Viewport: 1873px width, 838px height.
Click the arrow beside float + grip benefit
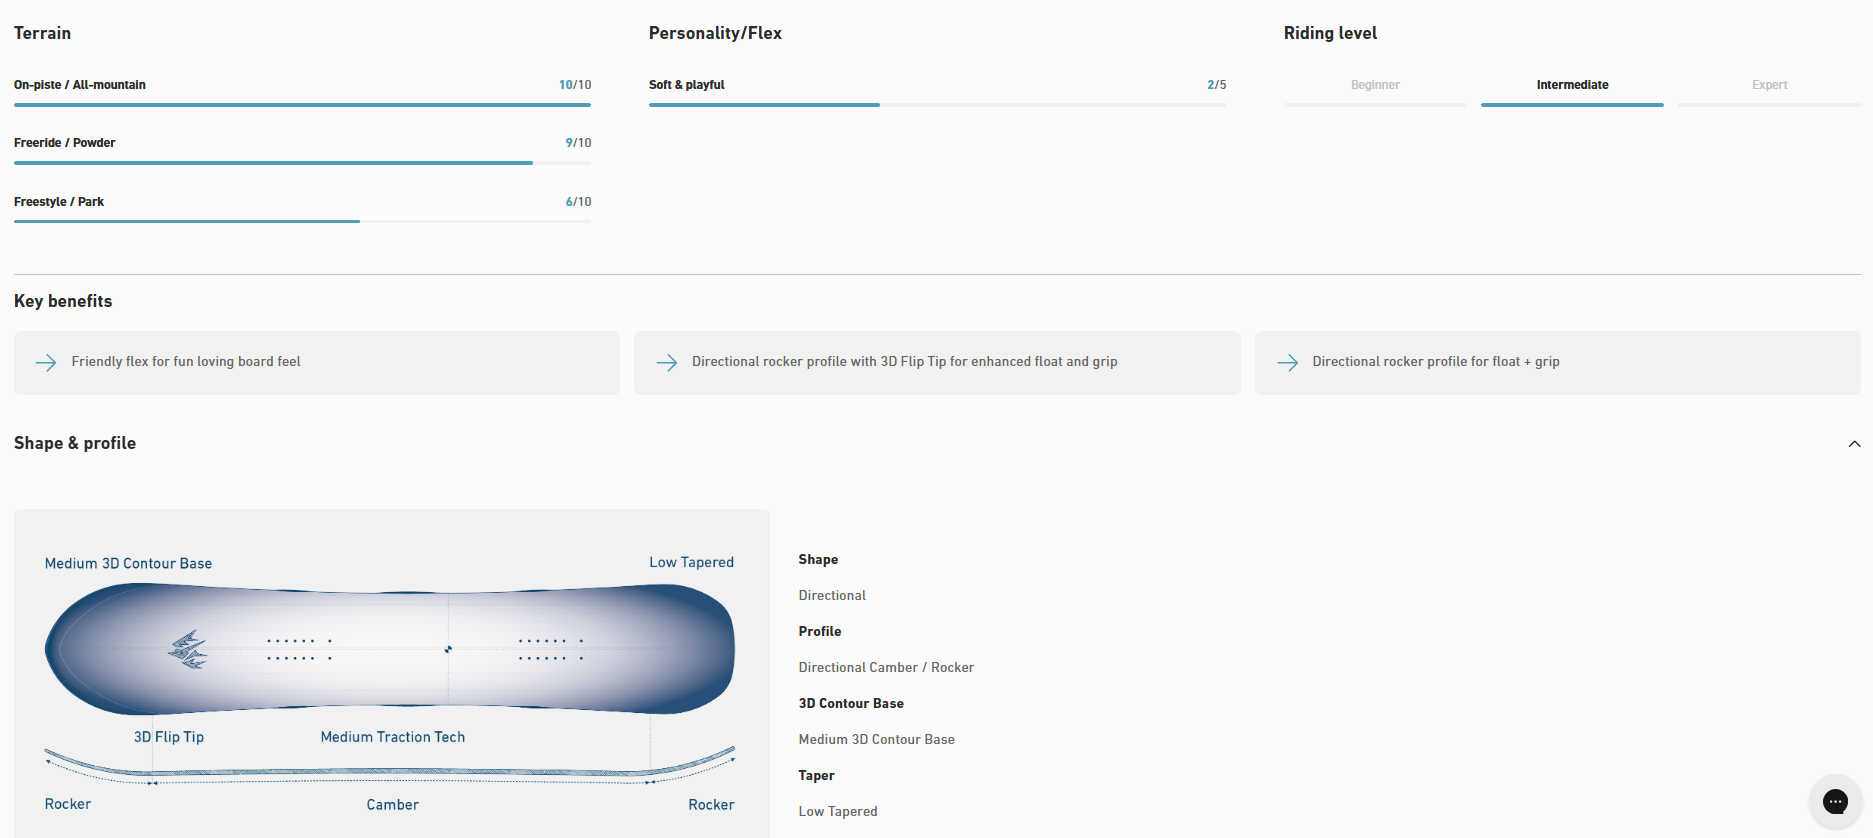click(1288, 362)
